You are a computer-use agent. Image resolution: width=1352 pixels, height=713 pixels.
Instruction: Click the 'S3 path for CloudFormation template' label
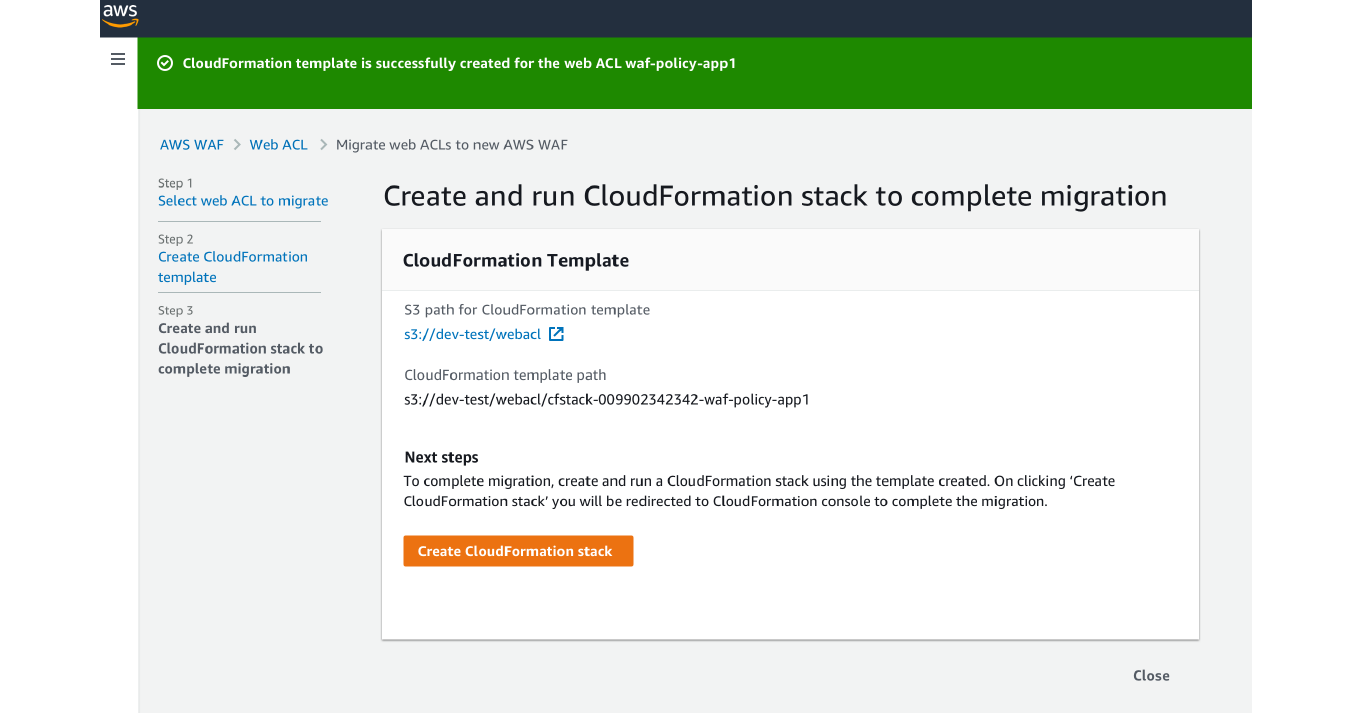(x=527, y=309)
